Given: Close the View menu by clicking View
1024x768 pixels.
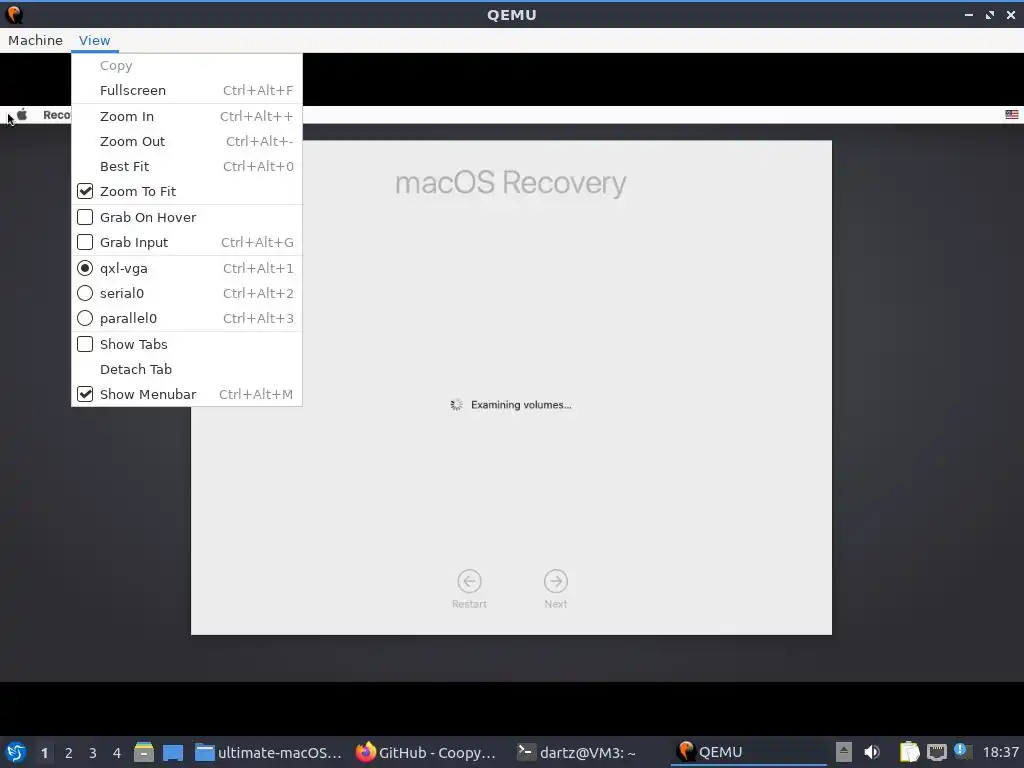Looking at the screenshot, I should click(95, 40).
